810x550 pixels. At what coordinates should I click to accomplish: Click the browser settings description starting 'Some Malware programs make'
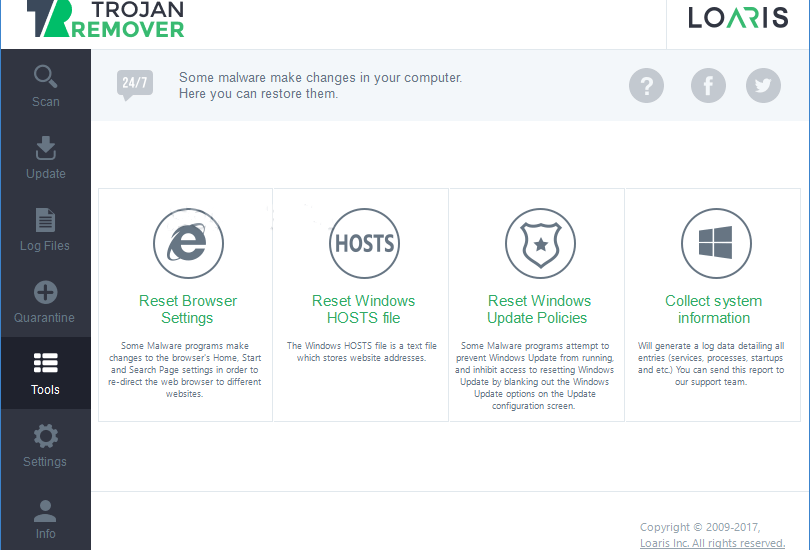tap(184, 370)
